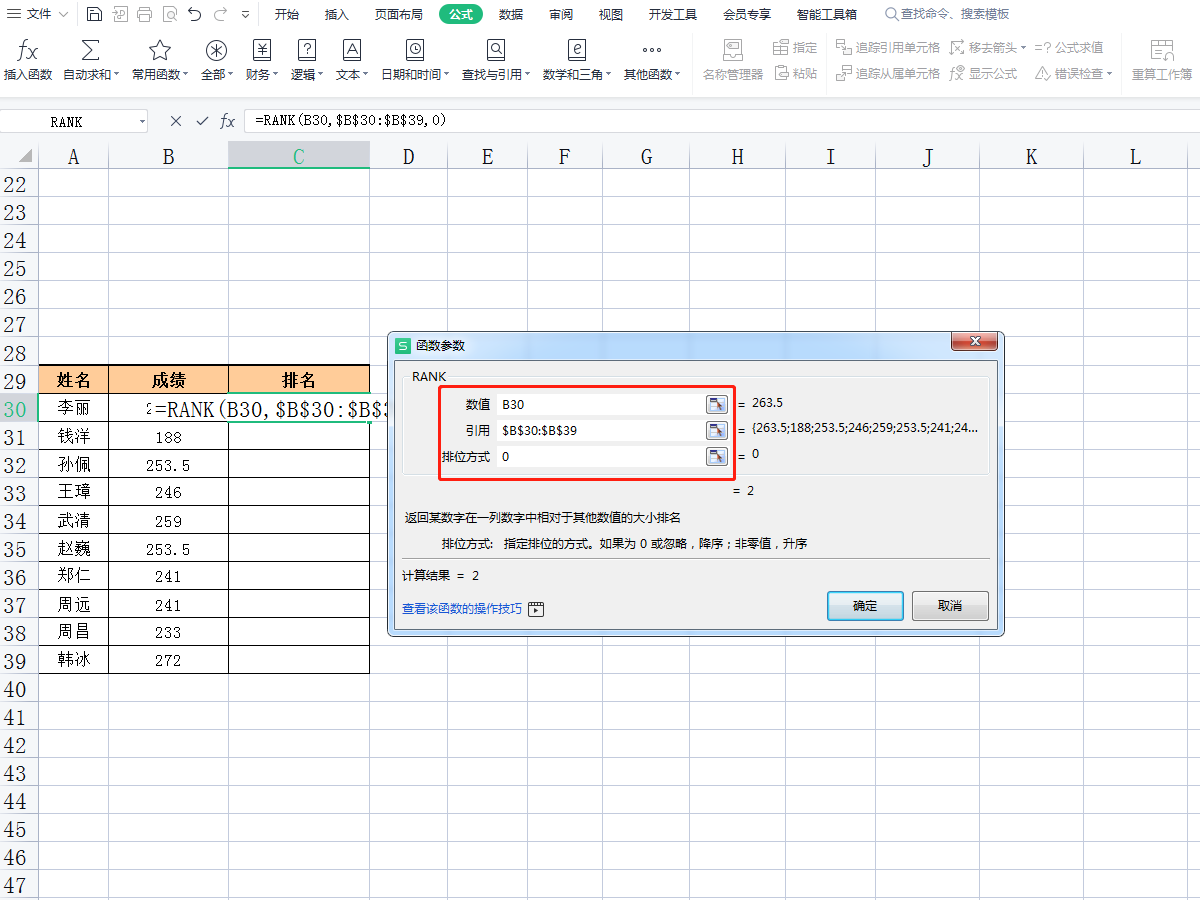The image size is (1200, 900).
Task: Select the column D header
Action: point(408,156)
